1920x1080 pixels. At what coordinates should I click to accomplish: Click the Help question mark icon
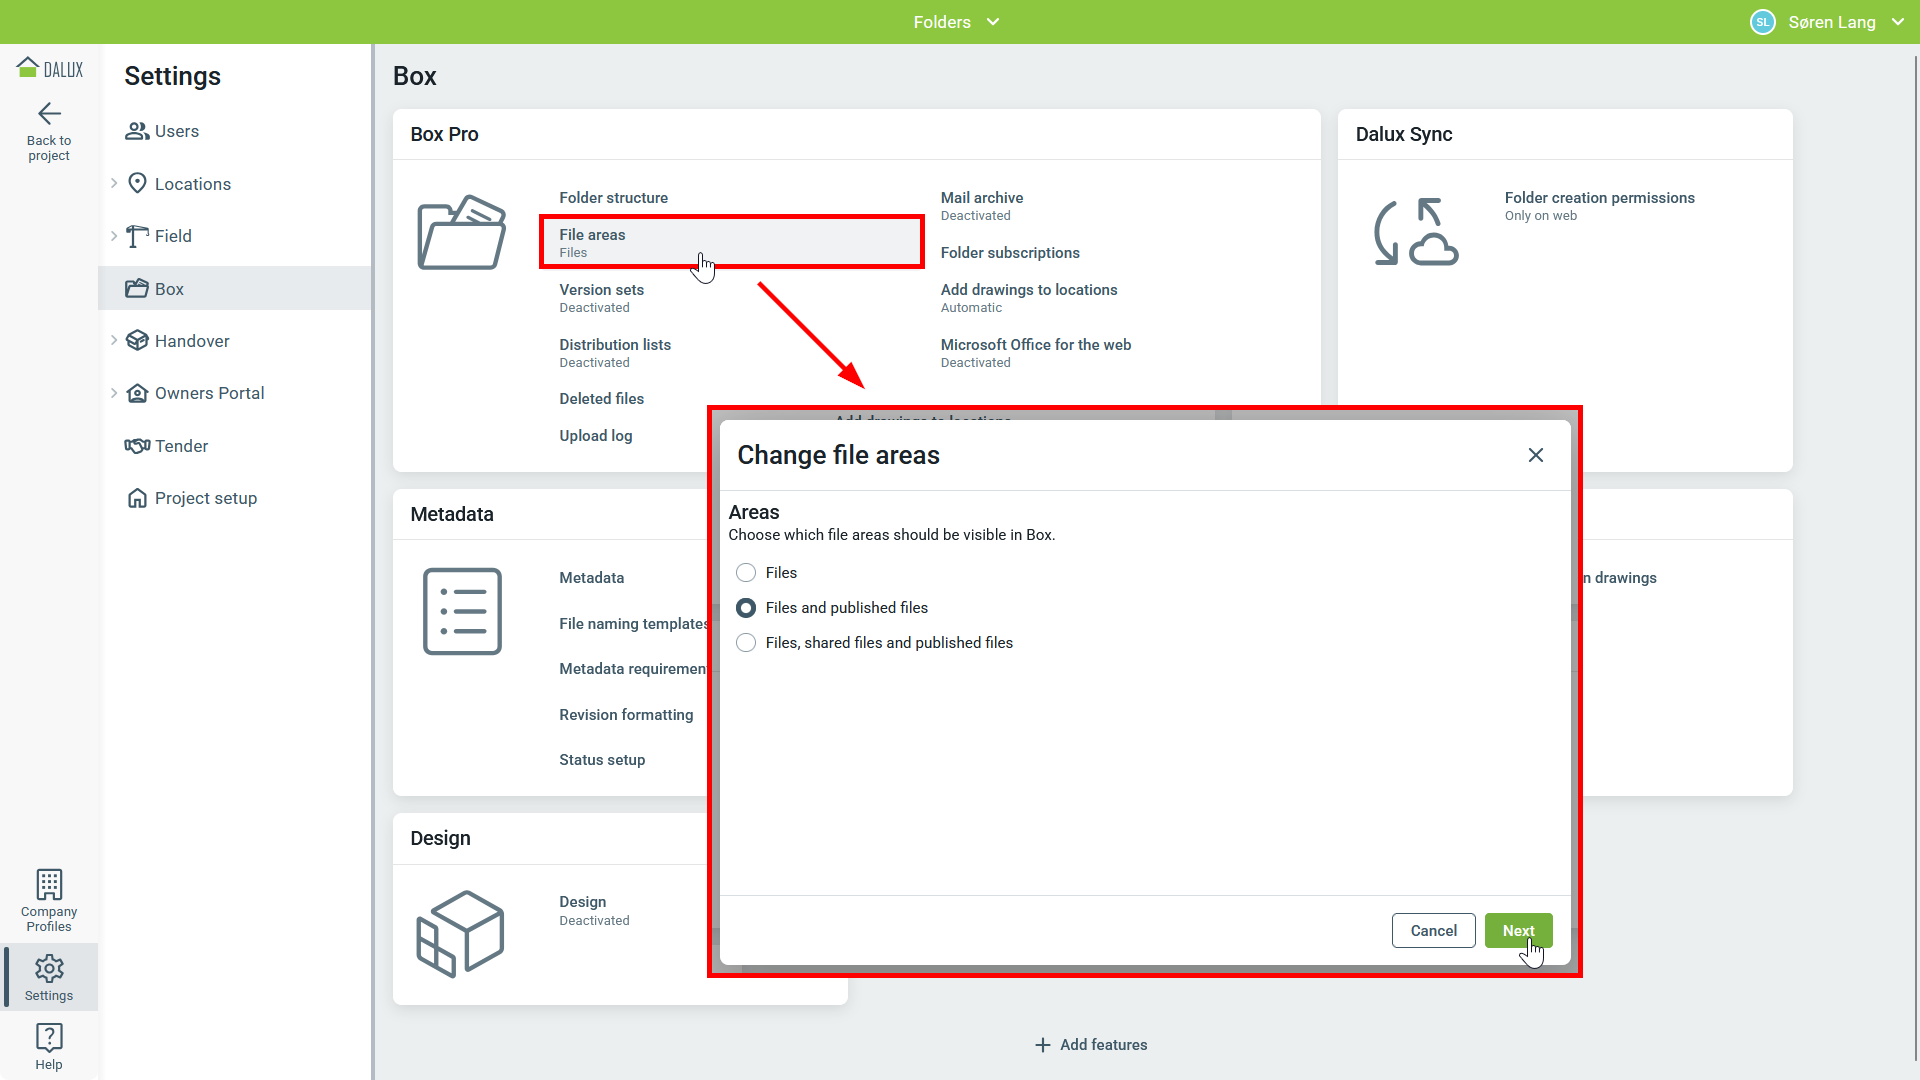49,1037
